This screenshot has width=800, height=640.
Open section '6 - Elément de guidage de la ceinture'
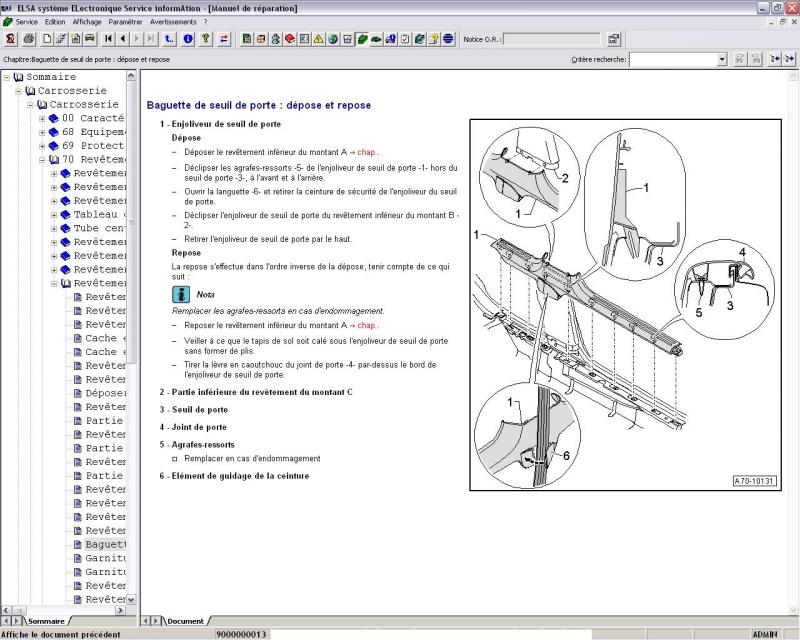pos(234,476)
